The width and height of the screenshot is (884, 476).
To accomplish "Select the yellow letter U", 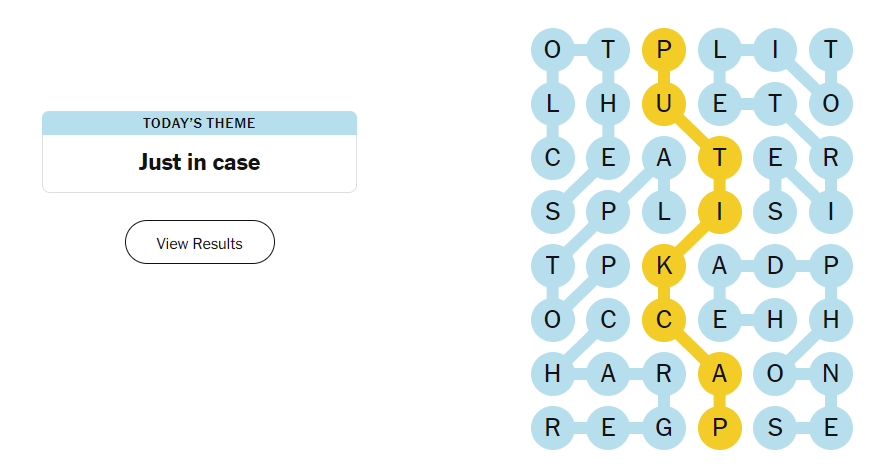I will (x=664, y=101).
